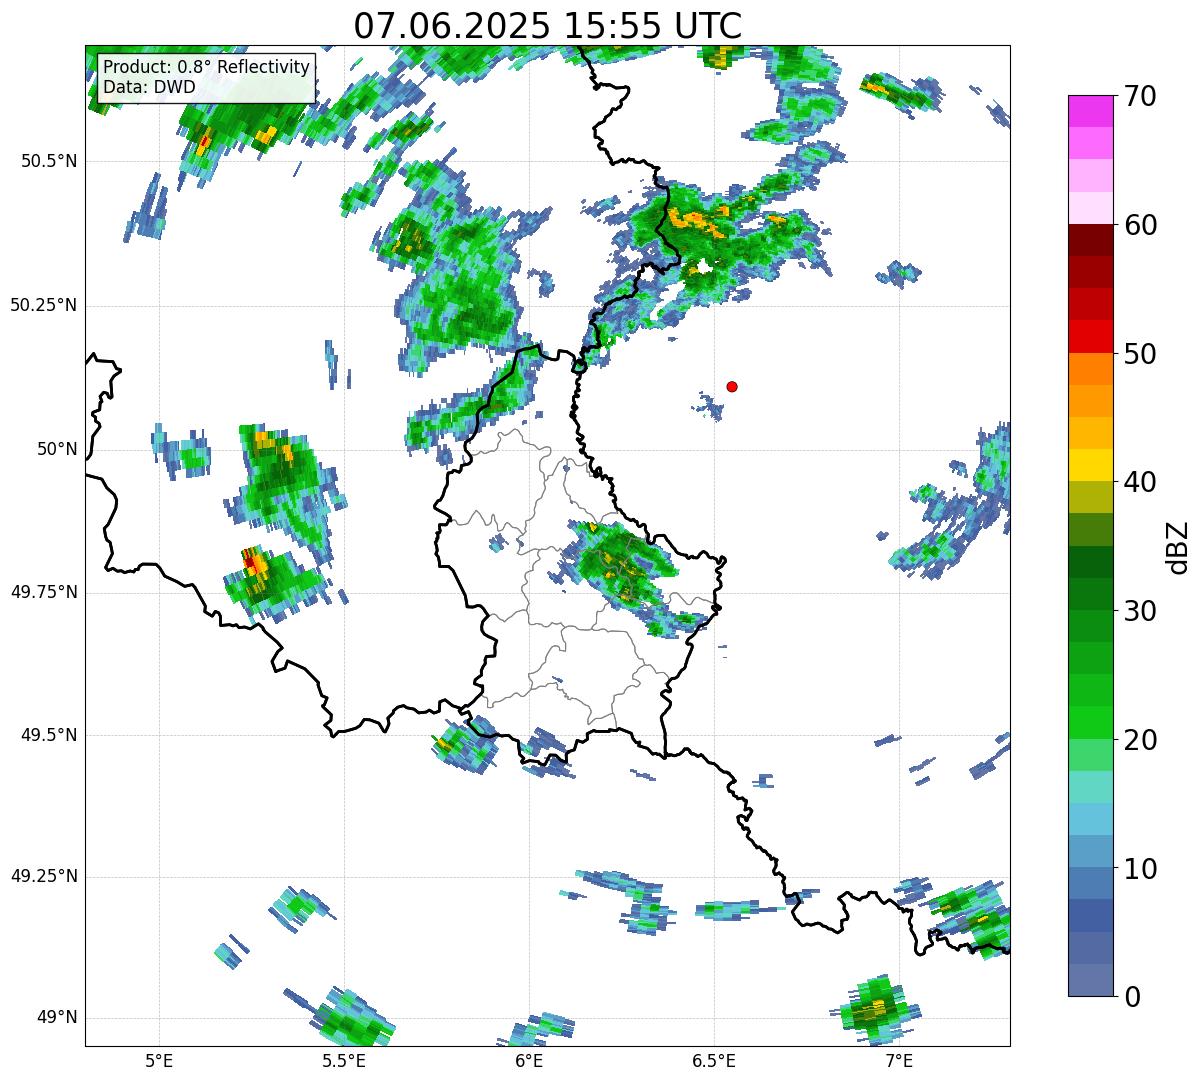This screenshot has height=1081, width=1202.
Task: Click the 5°E longitude label
Action: coord(159,1060)
